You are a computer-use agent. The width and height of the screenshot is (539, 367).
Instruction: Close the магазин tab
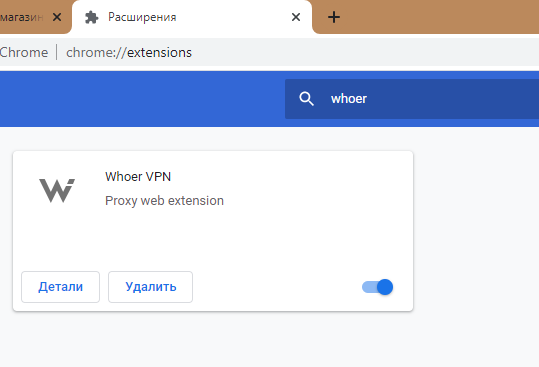tap(57, 17)
